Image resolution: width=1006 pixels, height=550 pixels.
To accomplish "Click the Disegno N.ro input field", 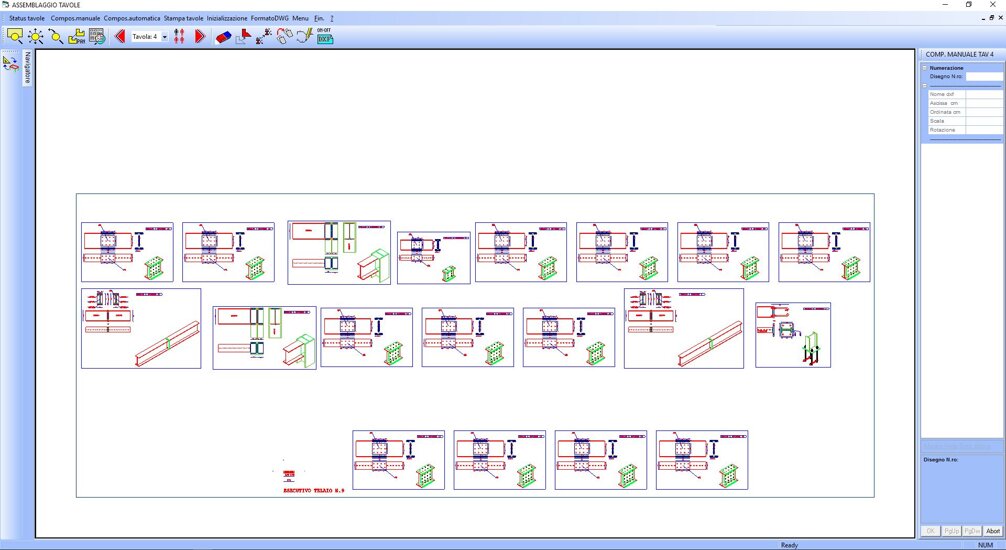I will click(983, 76).
